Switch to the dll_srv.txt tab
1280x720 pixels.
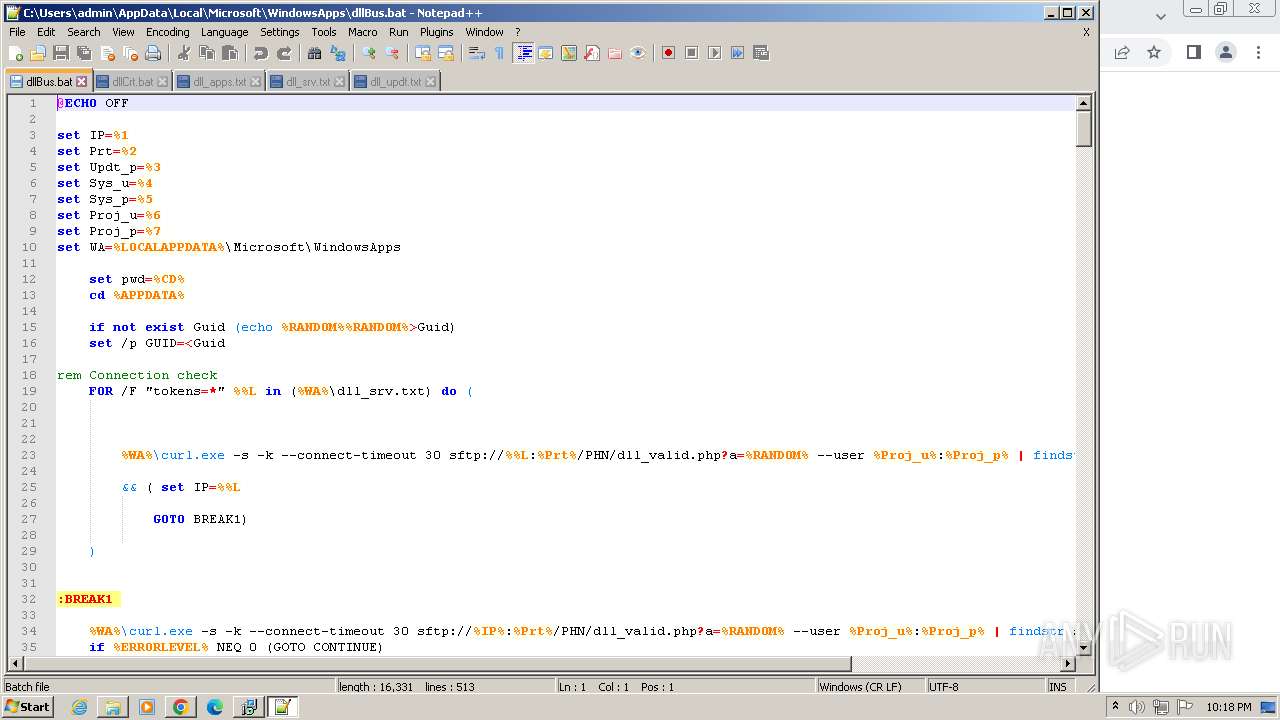click(307, 82)
